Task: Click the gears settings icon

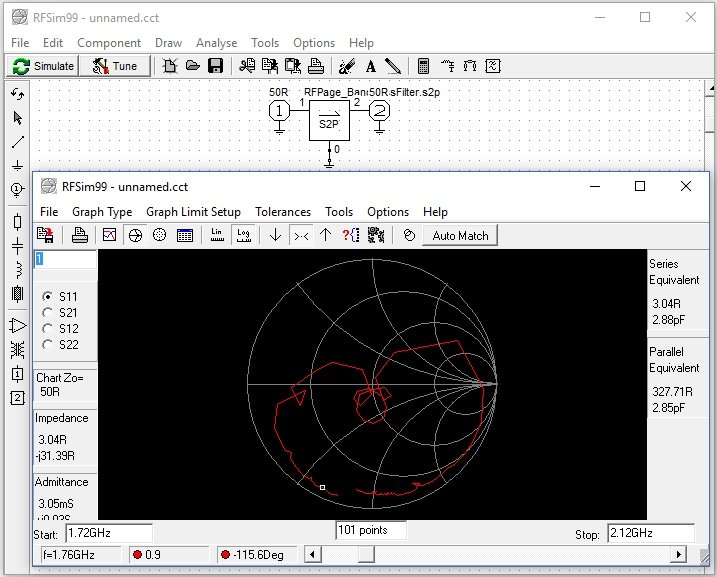Action: 376,235
